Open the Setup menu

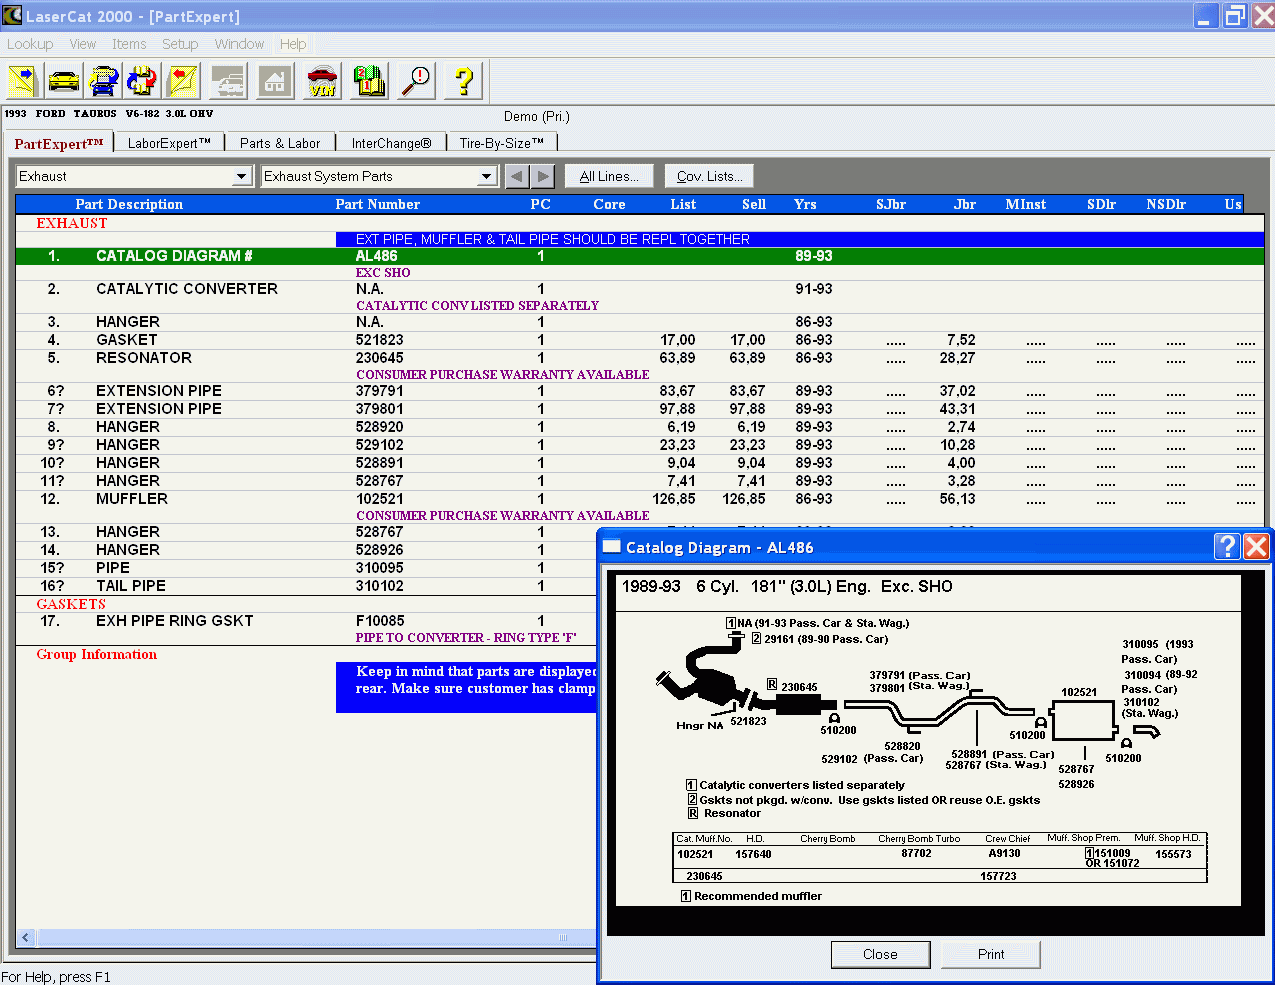(x=180, y=44)
